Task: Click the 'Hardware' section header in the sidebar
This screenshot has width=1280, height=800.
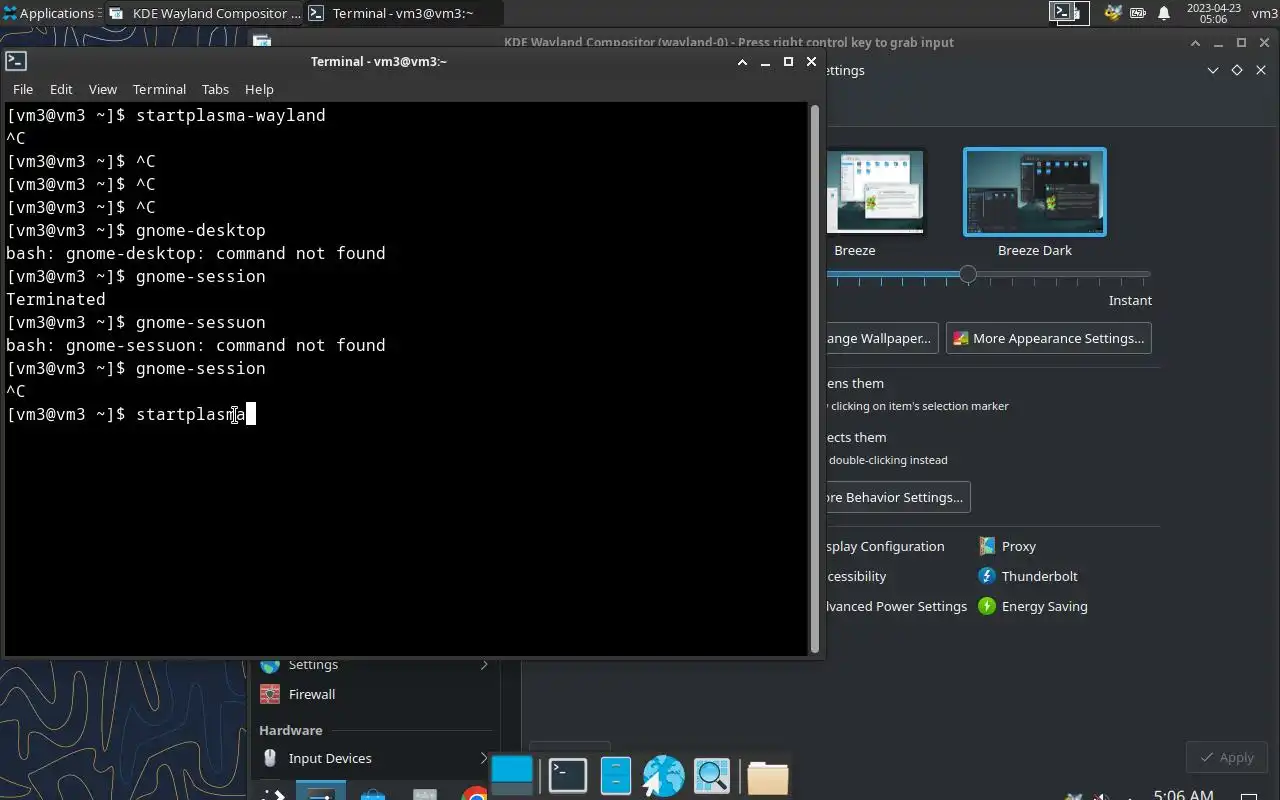Action: coord(290,730)
